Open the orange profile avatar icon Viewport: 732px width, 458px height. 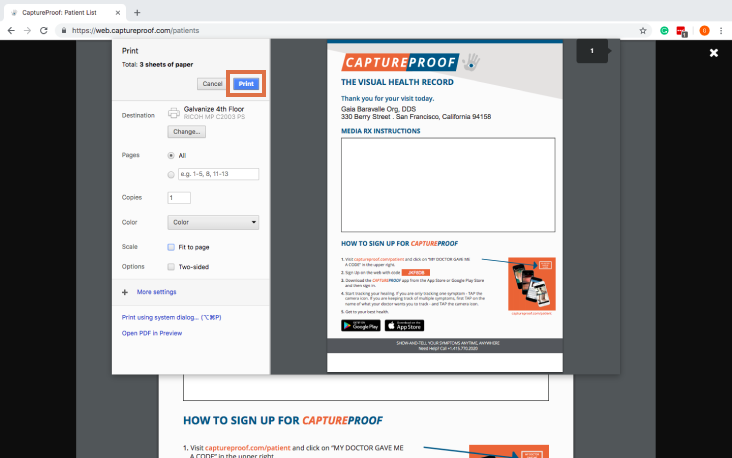pyautogui.click(x=704, y=31)
